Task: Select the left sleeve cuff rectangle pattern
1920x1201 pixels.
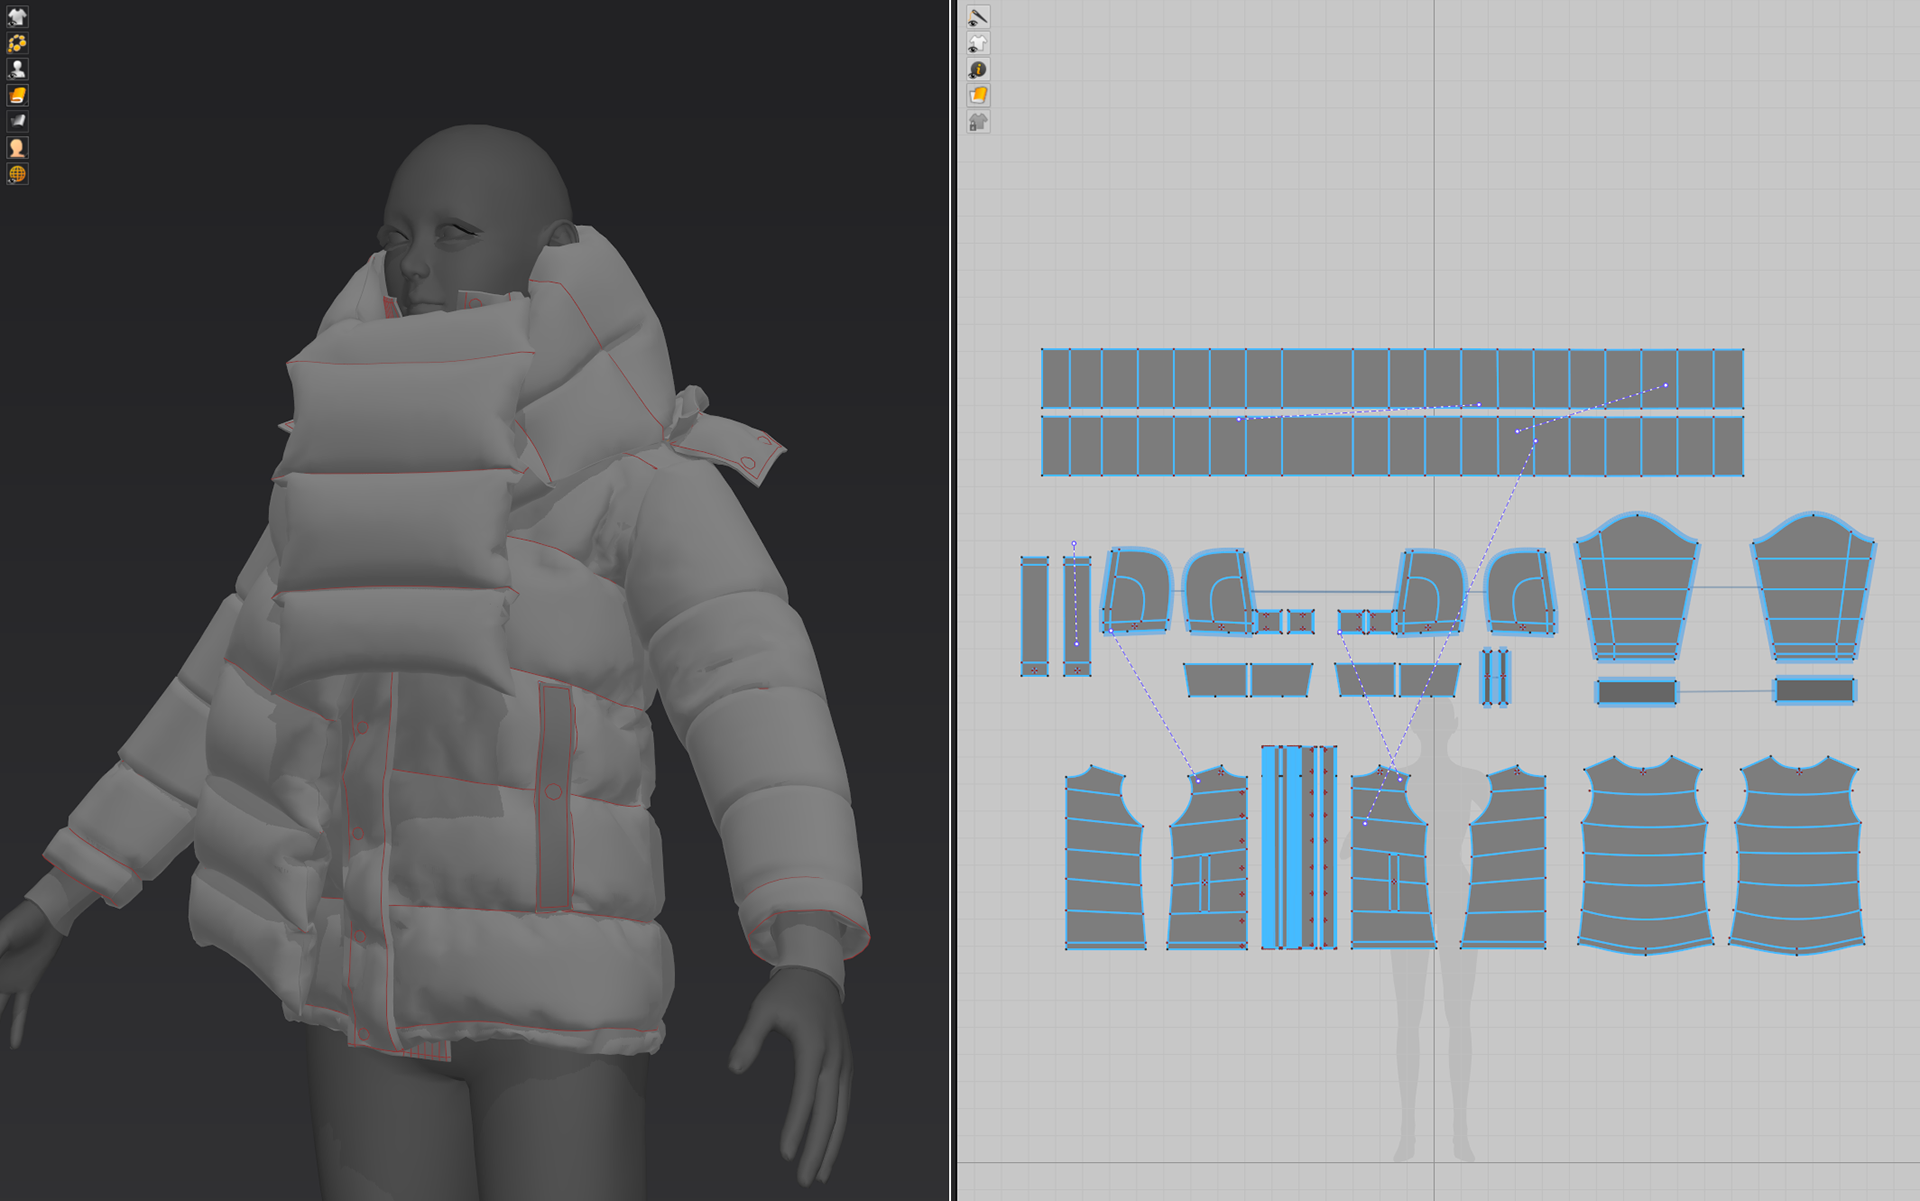Action: (x=1636, y=692)
